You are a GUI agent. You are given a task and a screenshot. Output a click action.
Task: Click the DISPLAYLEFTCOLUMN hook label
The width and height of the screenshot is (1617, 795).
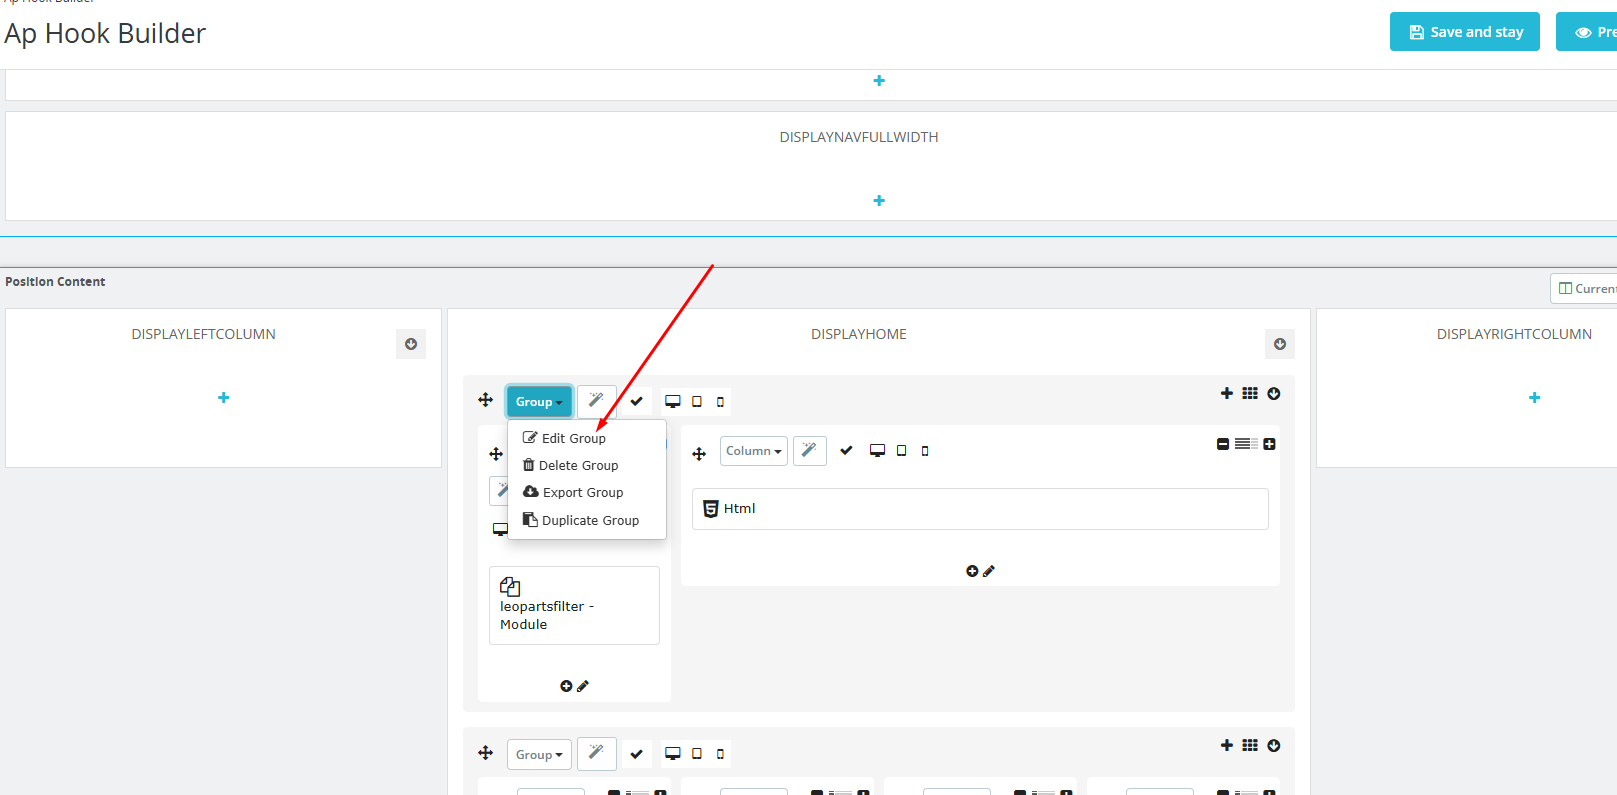click(203, 334)
